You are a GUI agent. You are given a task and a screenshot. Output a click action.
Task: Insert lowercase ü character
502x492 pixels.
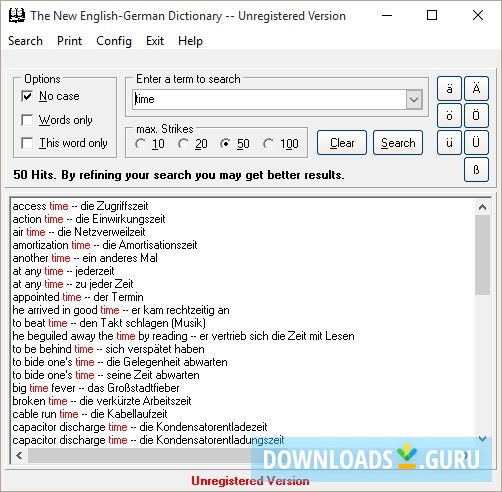(x=449, y=143)
